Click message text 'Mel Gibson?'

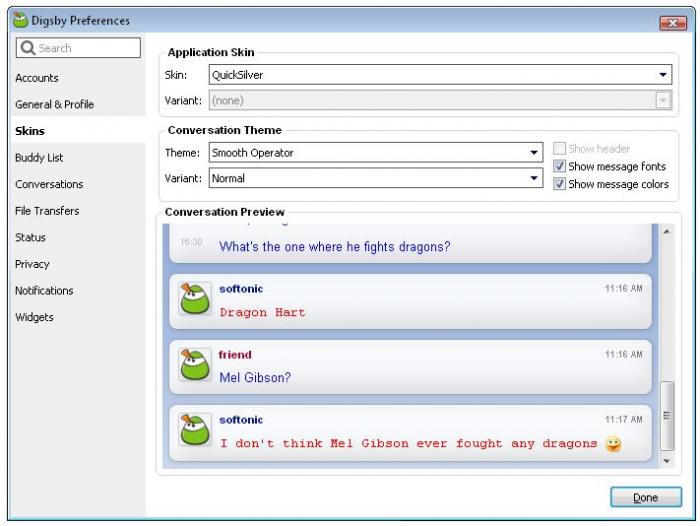click(255, 378)
